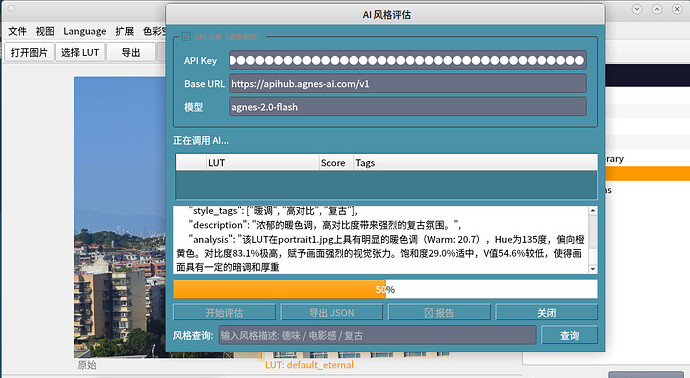Click the model name field agnes-2.0-flash
This screenshot has height=378, width=690.
coord(407,107)
